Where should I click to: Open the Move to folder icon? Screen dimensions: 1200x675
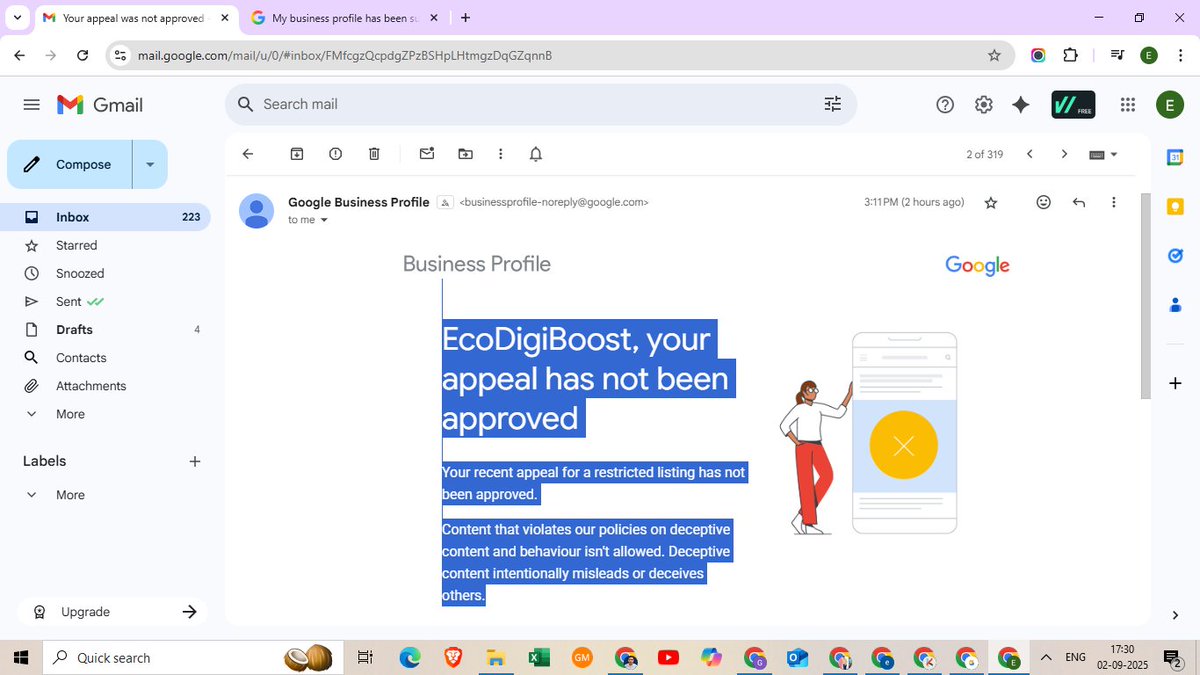point(465,154)
